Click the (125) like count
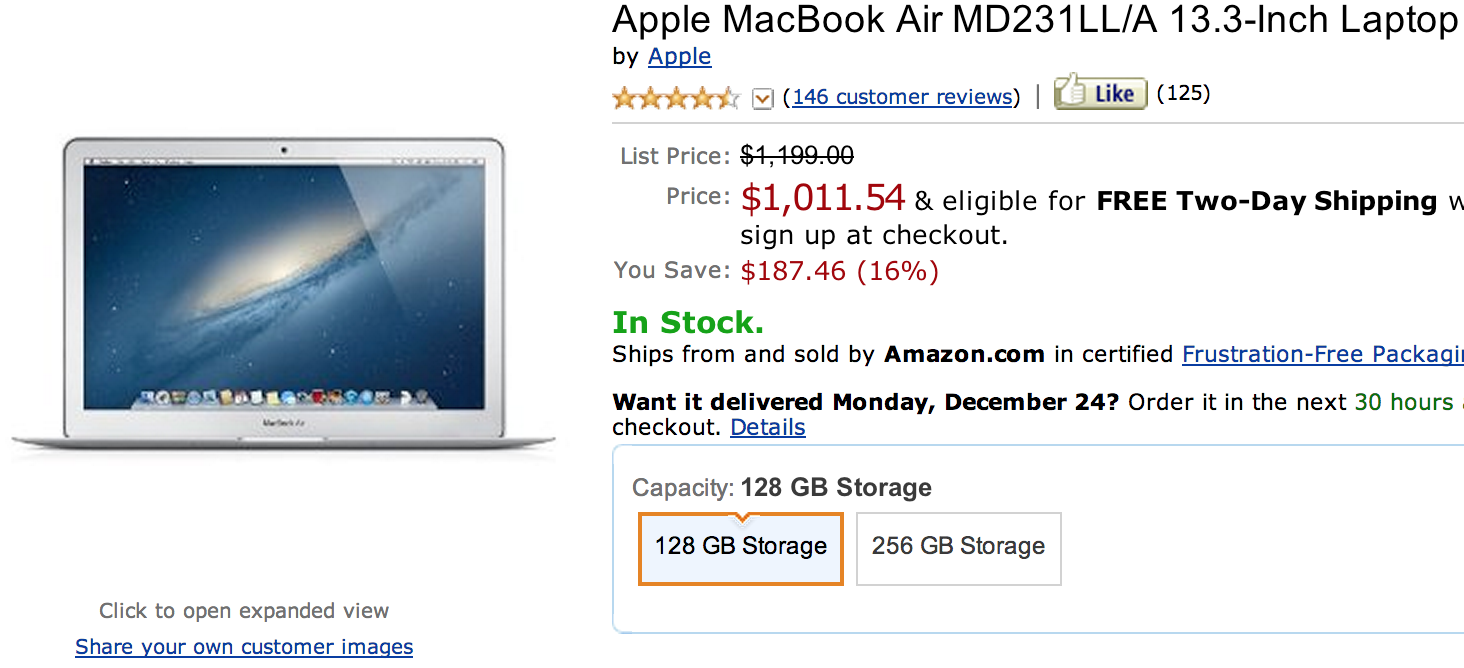 [x=1183, y=94]
